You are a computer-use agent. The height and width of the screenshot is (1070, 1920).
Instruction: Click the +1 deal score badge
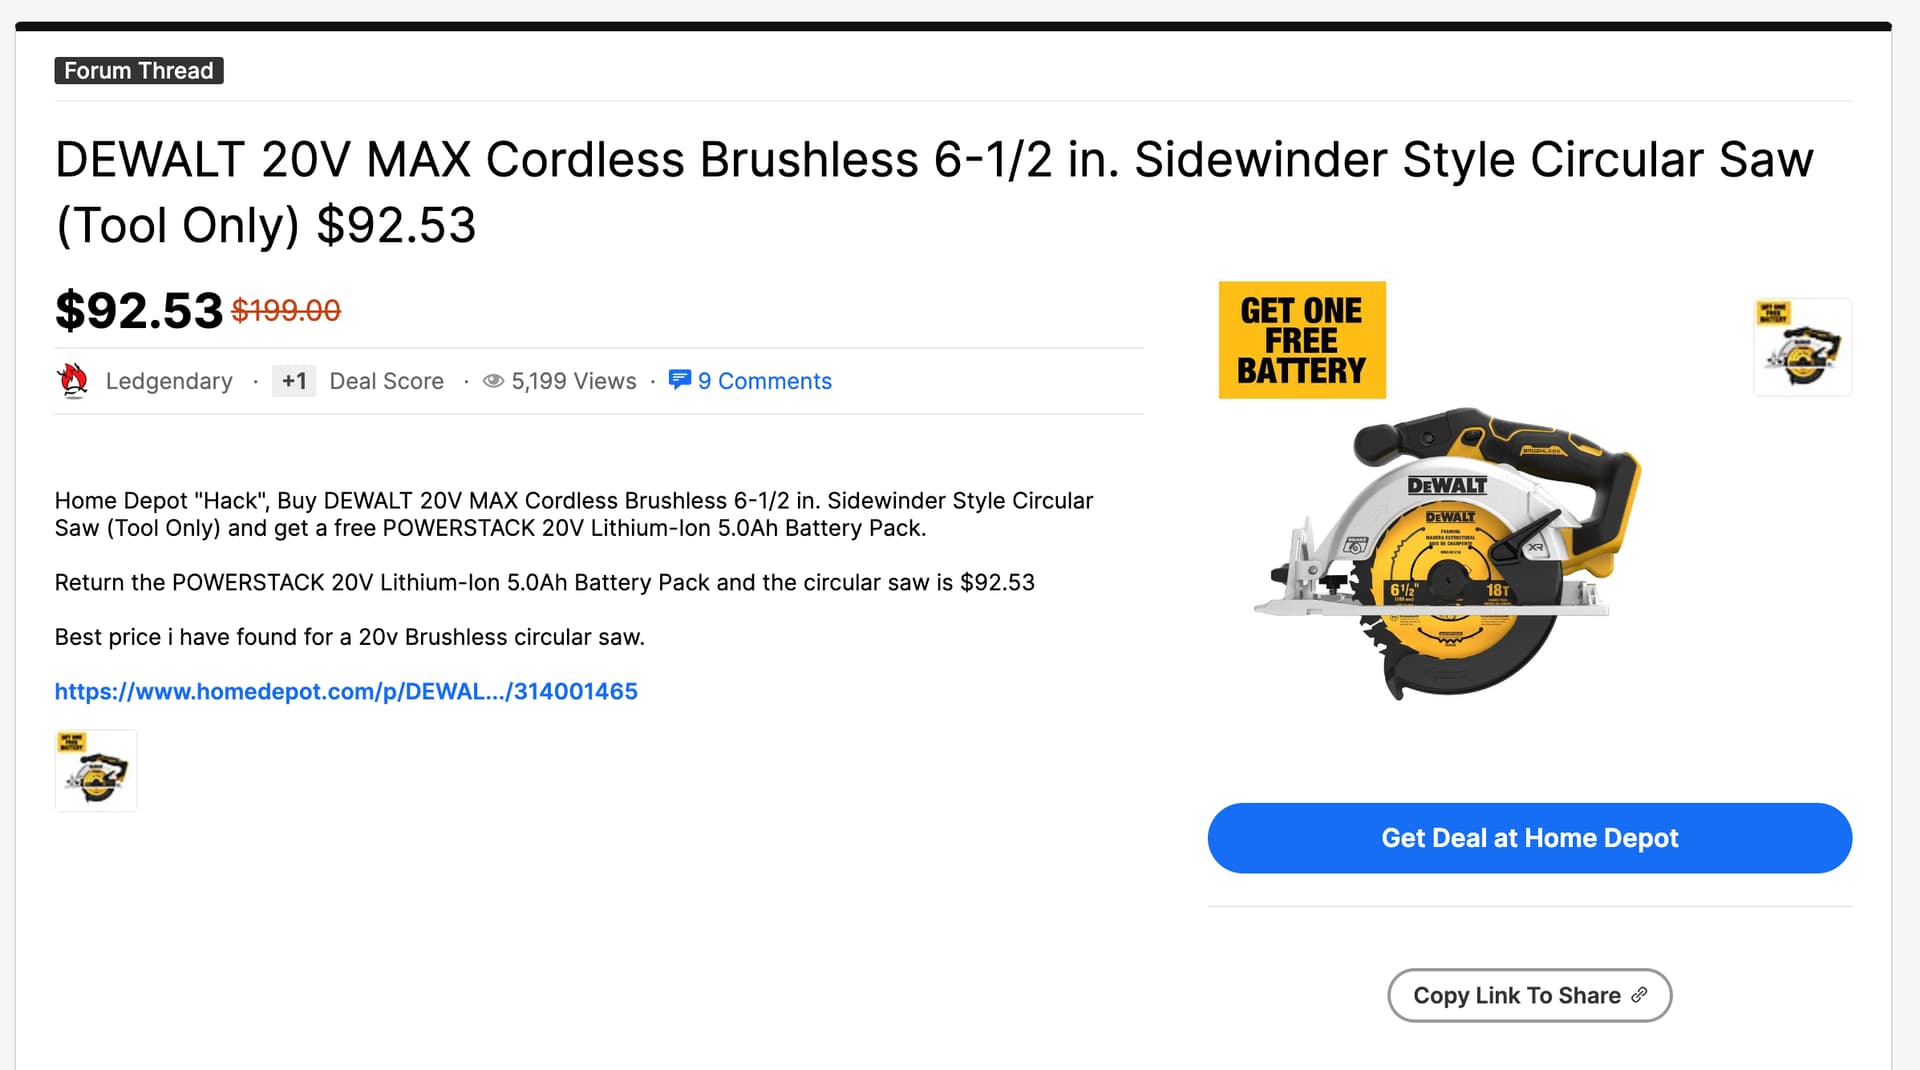[294, 381]
